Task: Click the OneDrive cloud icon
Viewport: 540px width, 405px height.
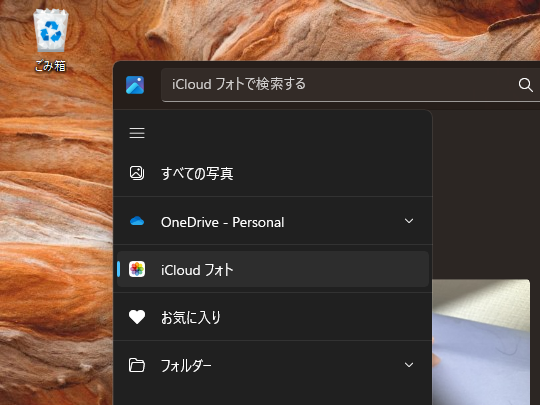Action: pyautogui.click(x=137, y=221)
